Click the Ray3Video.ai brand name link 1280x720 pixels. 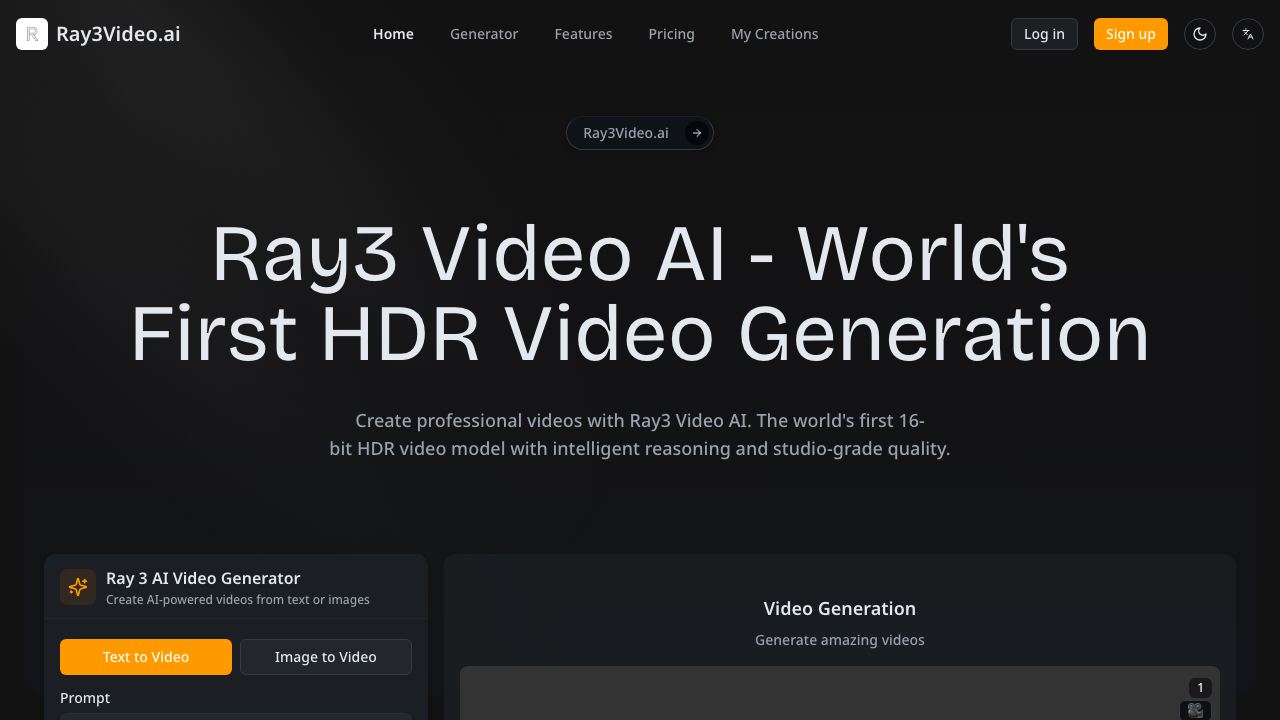point(118,34)
